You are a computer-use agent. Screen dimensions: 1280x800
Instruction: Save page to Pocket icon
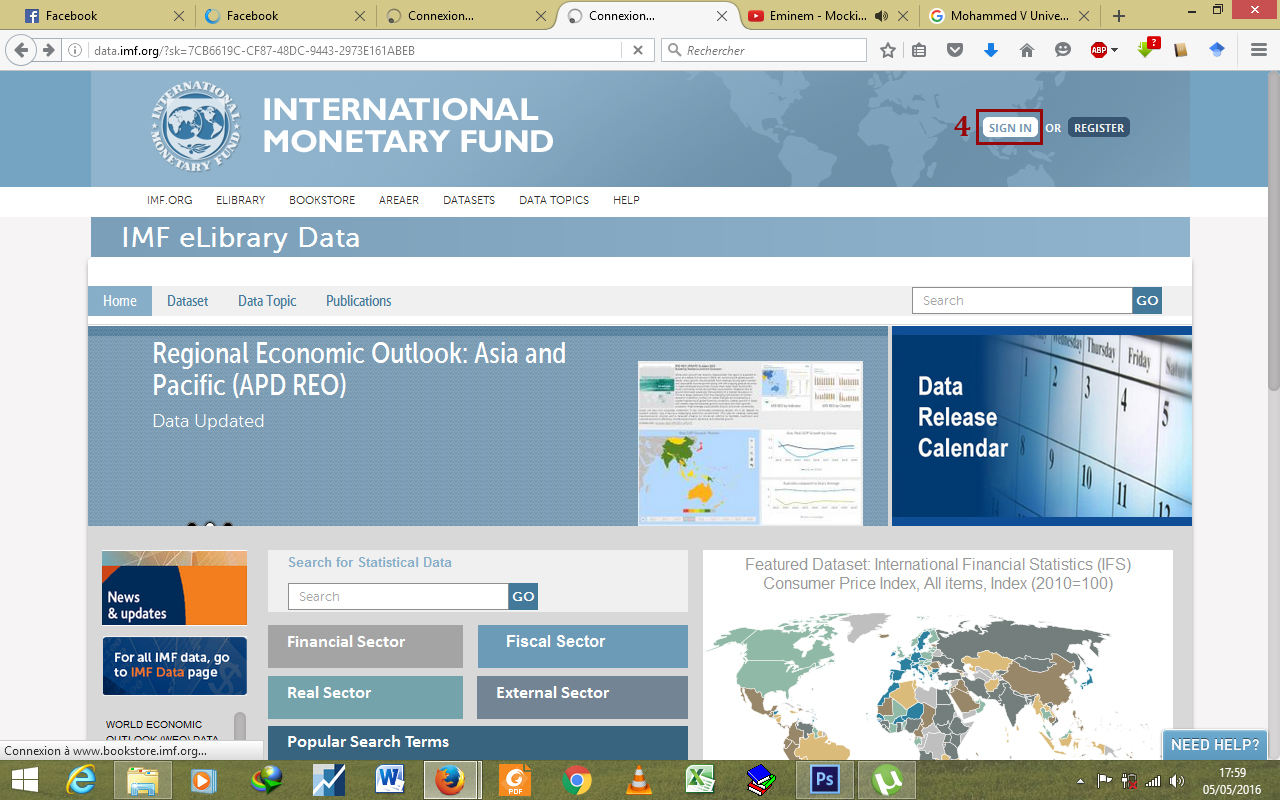pyautogui.click(x=955, y=50)
